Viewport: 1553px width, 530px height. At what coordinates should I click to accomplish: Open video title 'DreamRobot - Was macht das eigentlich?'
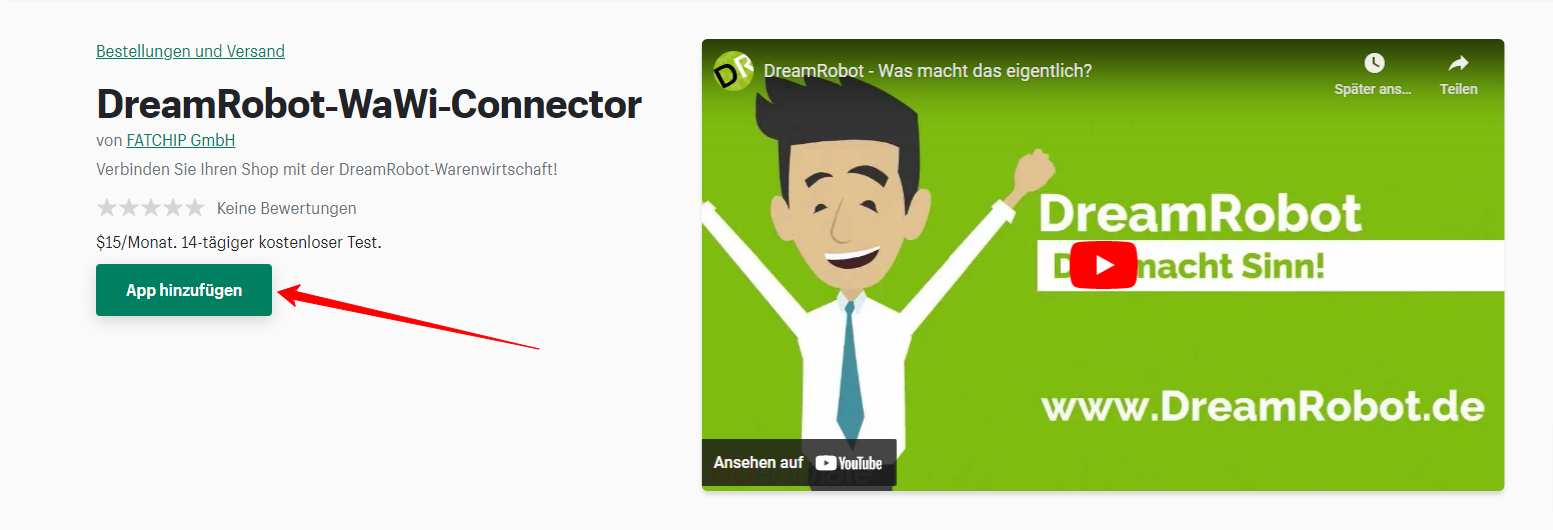pyautogui.click(x=927, y=71)
